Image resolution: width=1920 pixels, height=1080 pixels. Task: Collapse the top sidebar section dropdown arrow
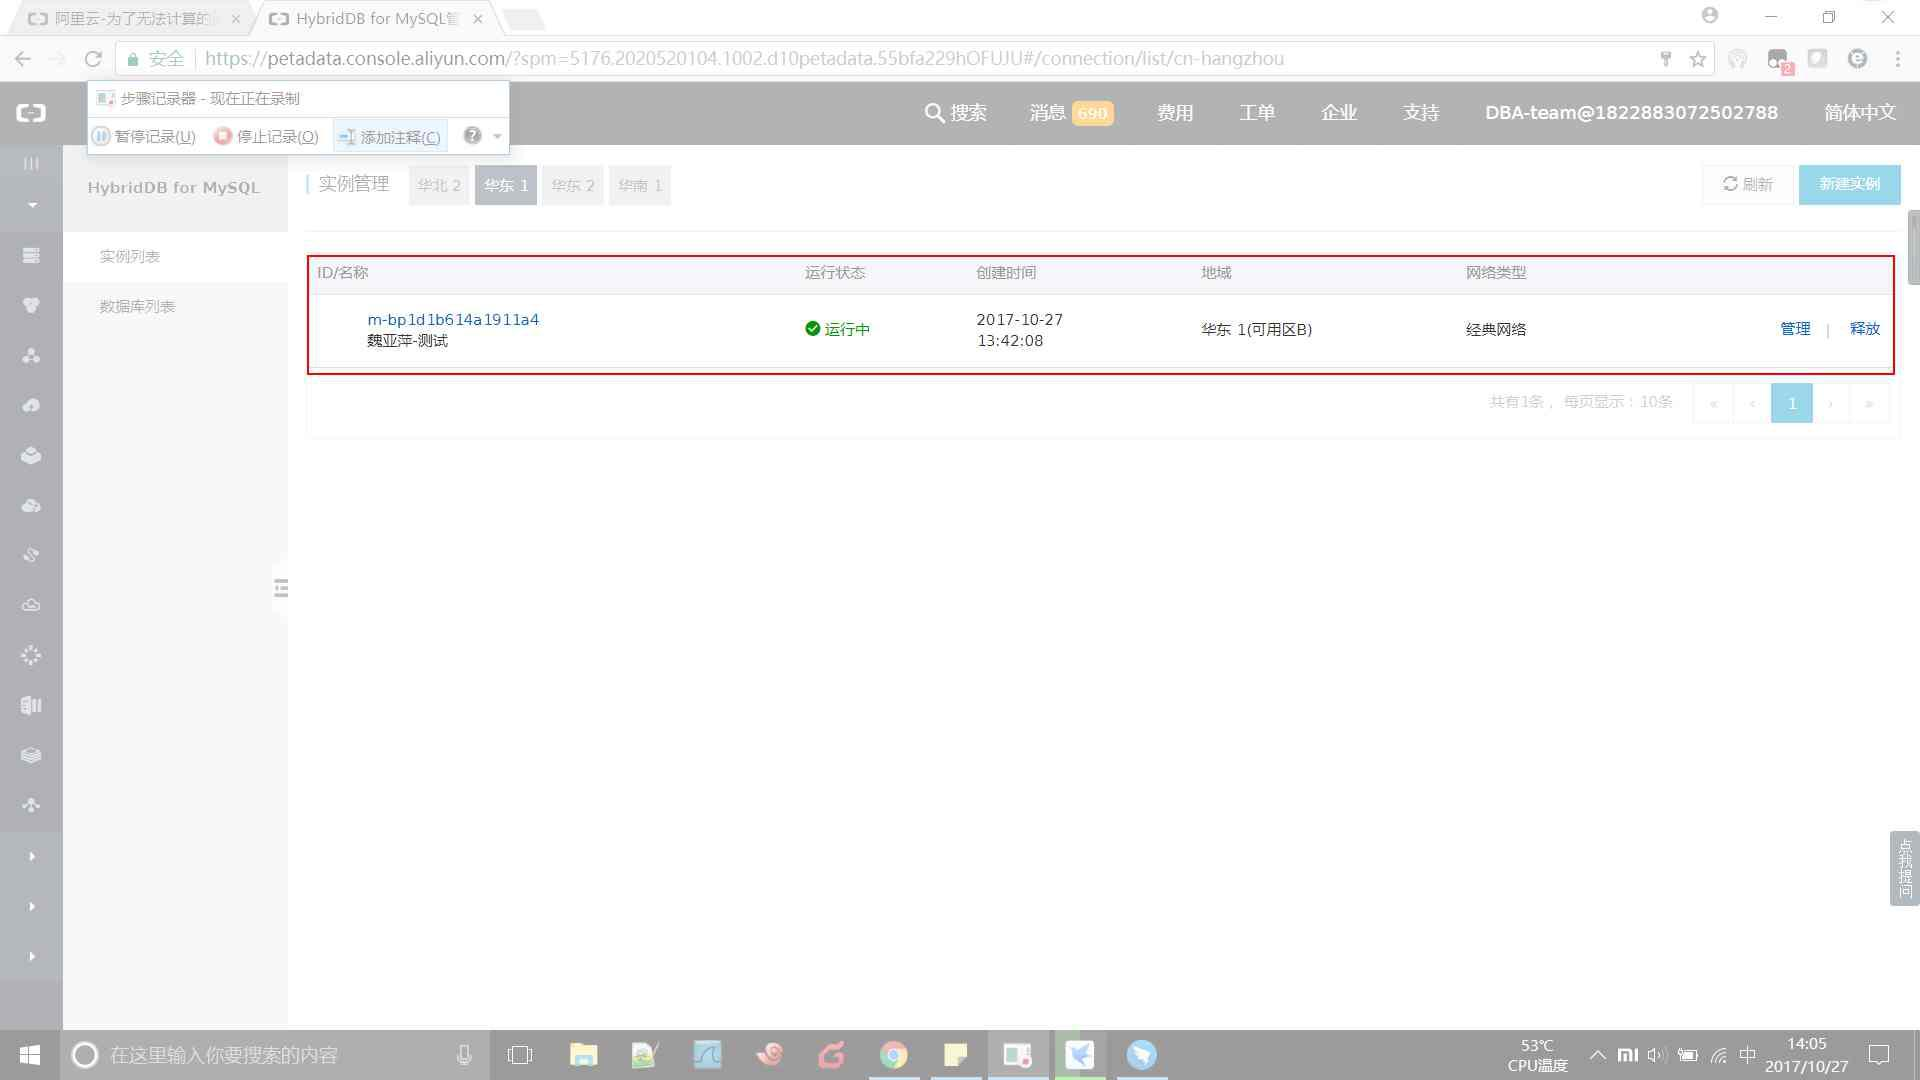tap(32, 205)
